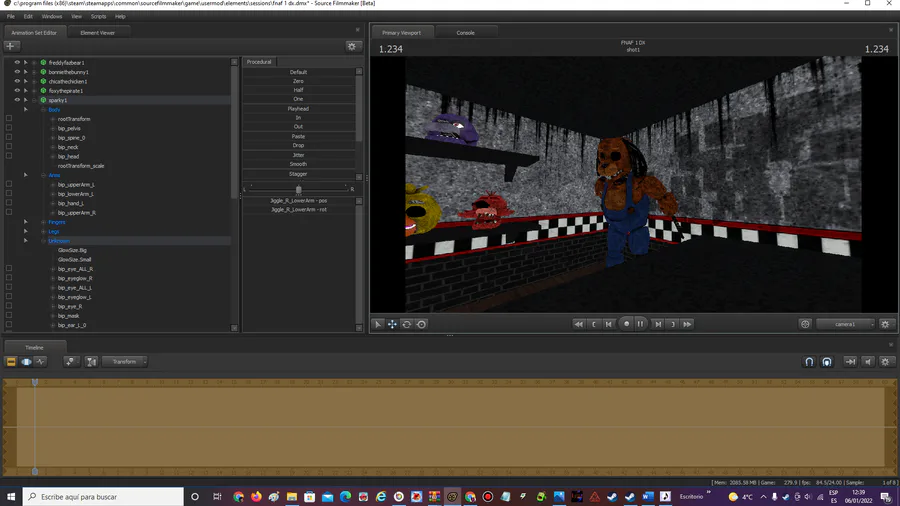Collapse the Unknown control group
The image size is (900, 506).
click(44, 241)
